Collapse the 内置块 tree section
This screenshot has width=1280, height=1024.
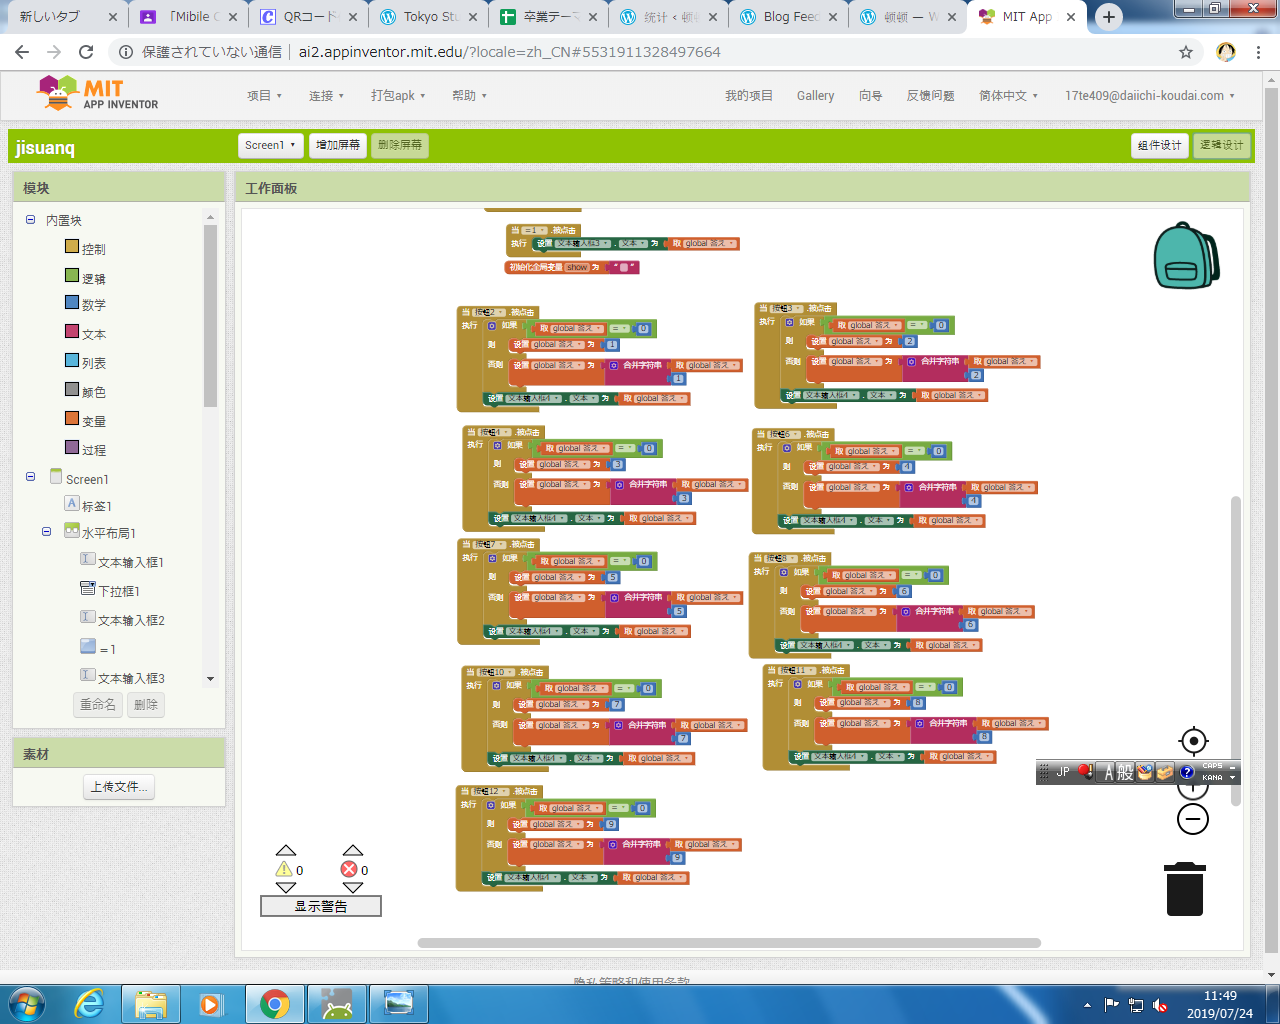[x=31, y=220]
